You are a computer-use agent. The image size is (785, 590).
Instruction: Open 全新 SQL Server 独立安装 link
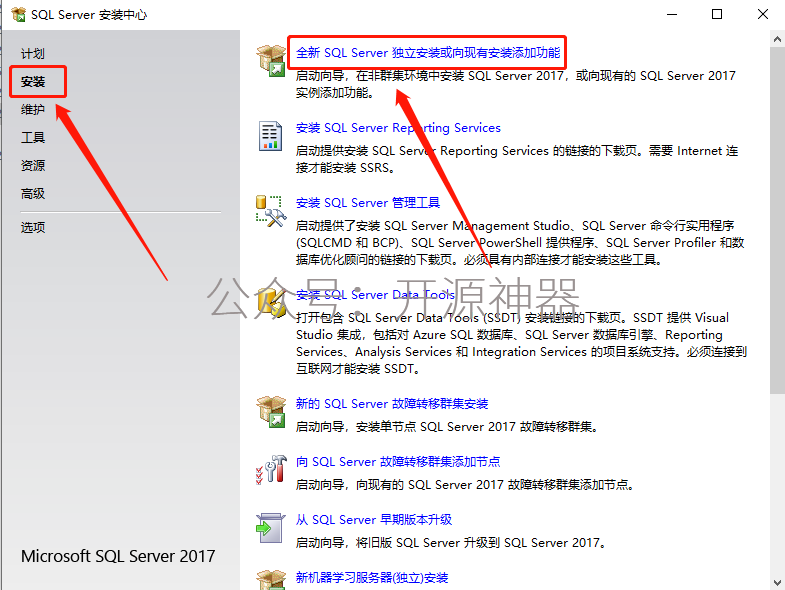(x=428, y=53)
